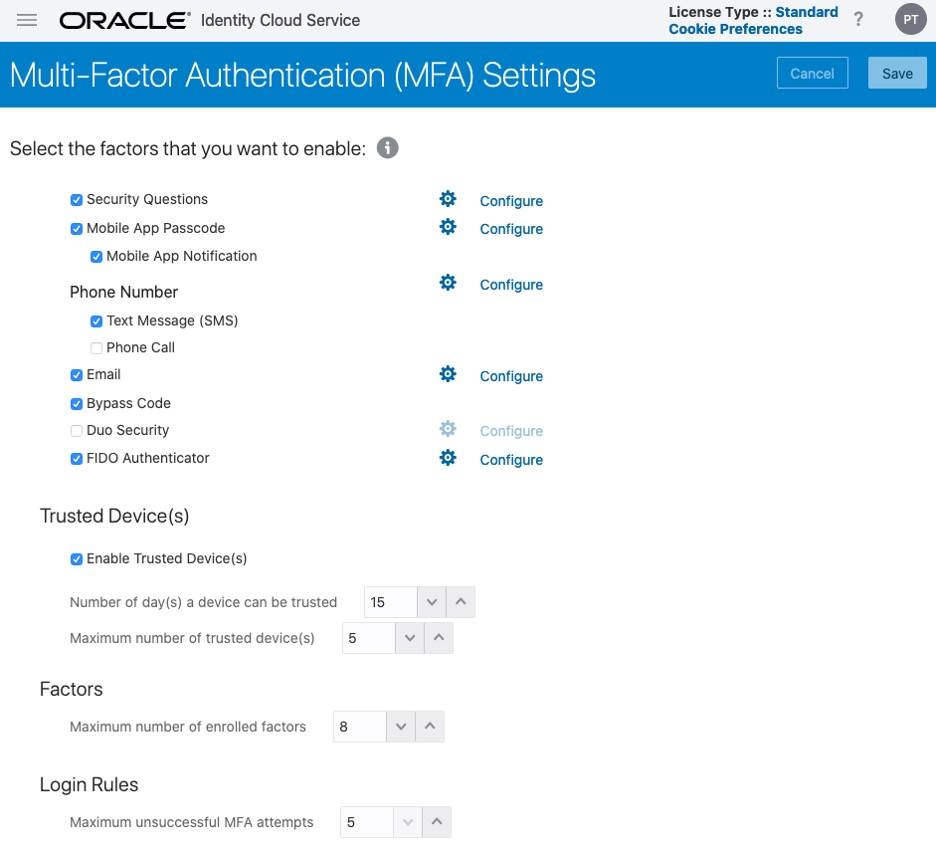Click the info icon beside factors heading
The width and height of the screenshot is (936, 852).
point(387,149)
